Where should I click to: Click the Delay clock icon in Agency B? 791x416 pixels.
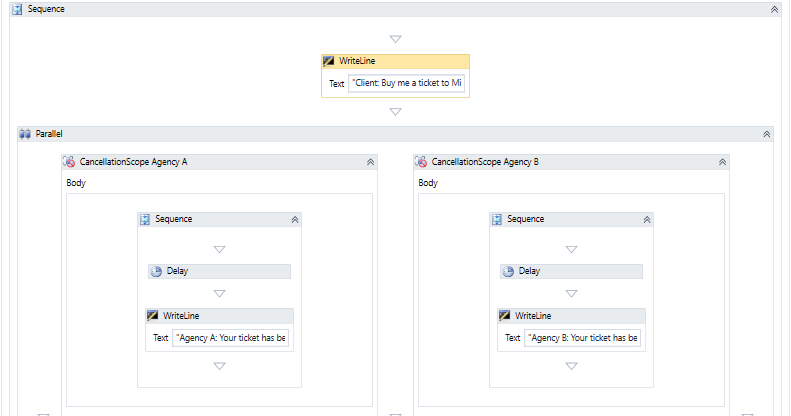click(x=508, y=271)
